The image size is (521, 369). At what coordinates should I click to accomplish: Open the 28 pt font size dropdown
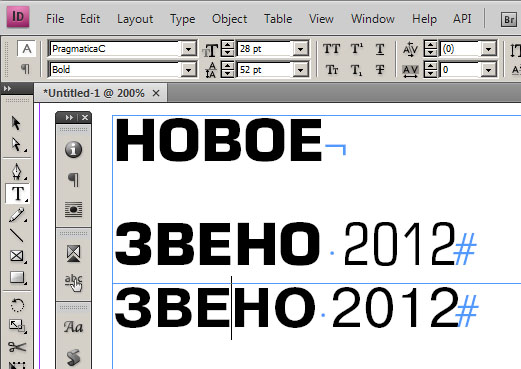pyautogui.click(x=300, y=49)
